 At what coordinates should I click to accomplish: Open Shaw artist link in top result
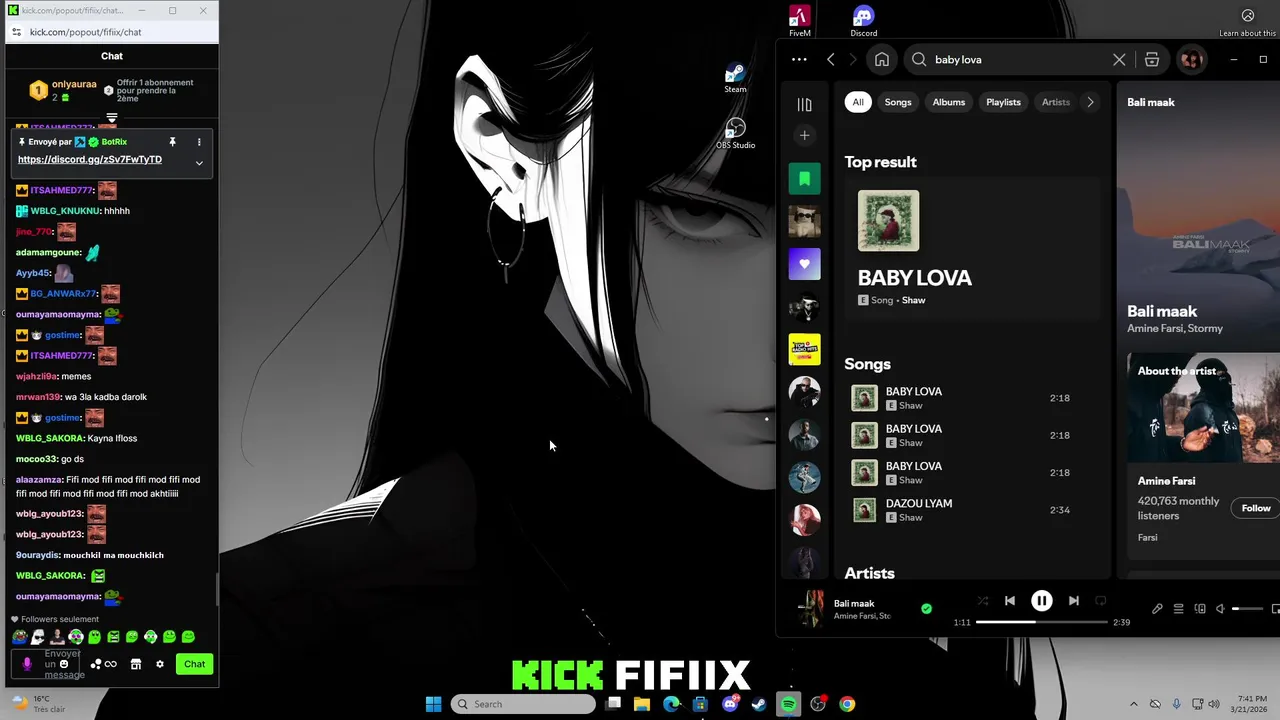click(x=913, y=300)
